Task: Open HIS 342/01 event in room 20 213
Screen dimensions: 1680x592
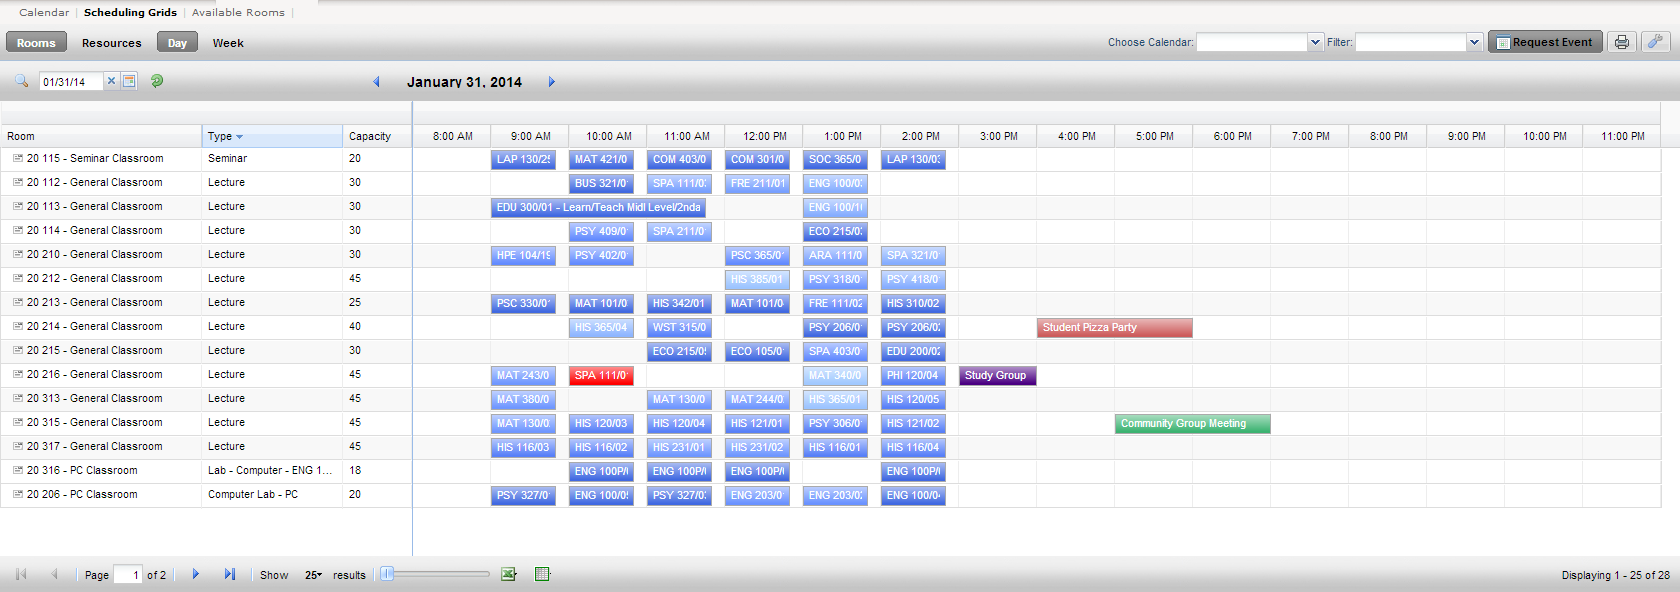Action: point(679,303)
